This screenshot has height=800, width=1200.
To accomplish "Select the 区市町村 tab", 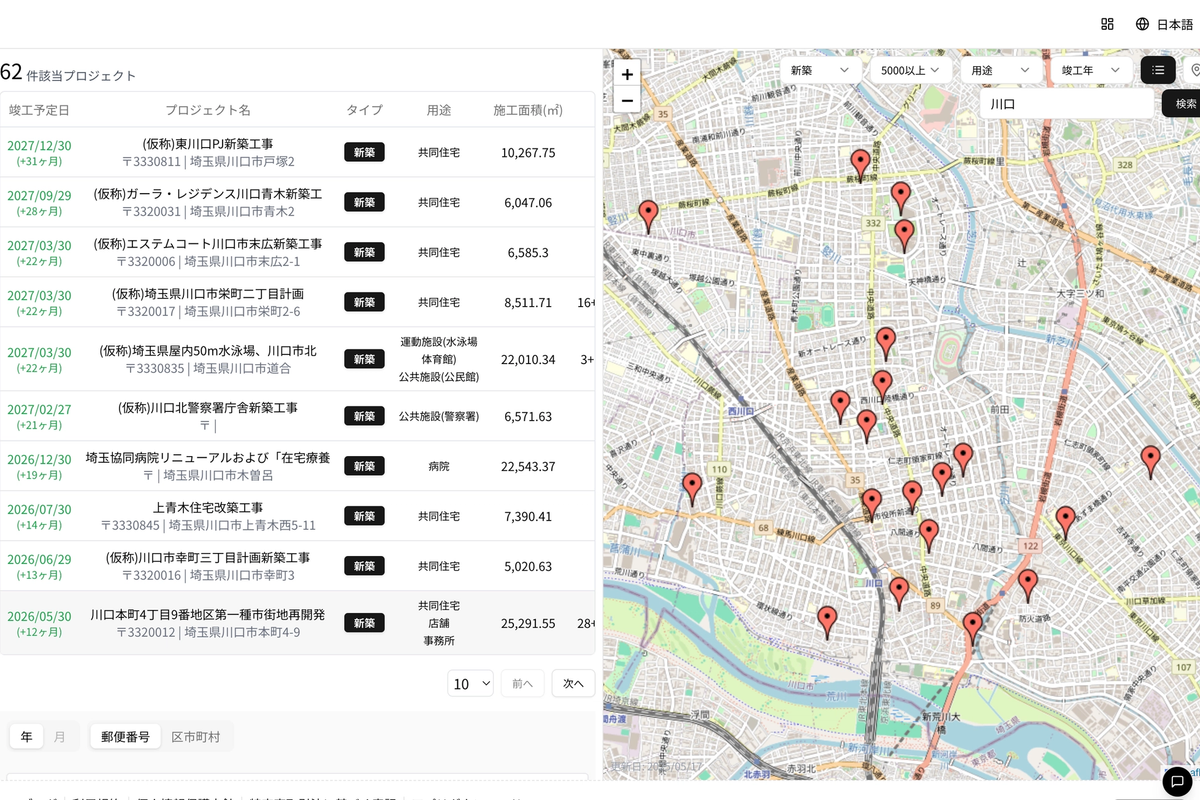I will (196, 736).
